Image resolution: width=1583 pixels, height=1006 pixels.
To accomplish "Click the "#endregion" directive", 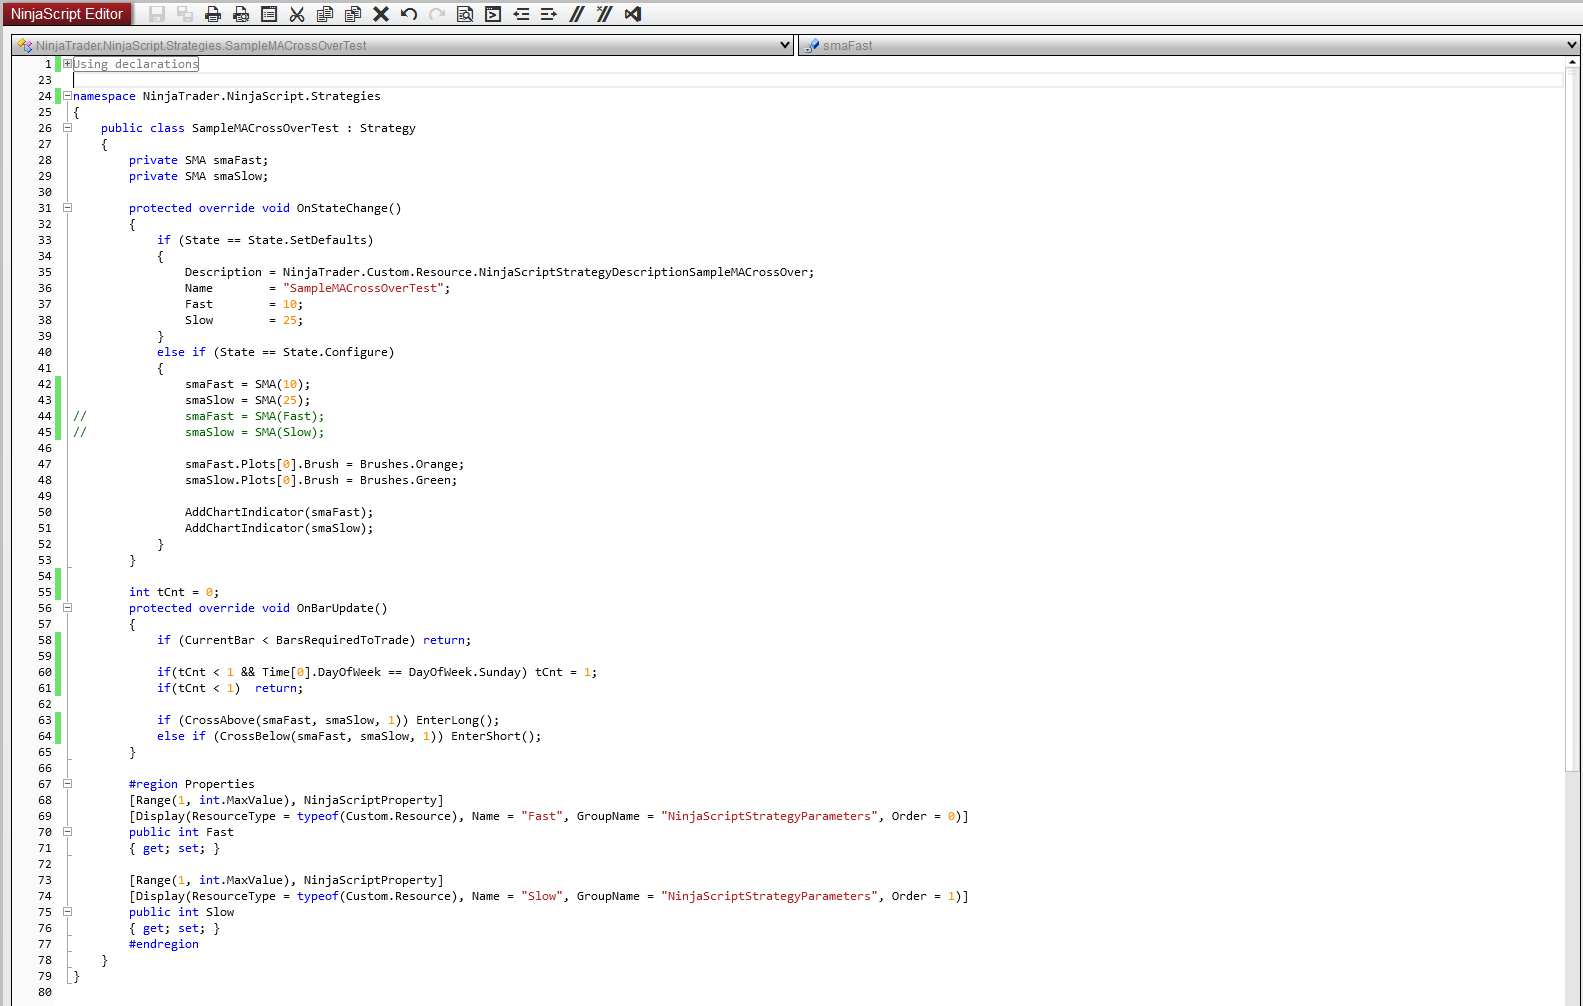I will coord(164,944).
